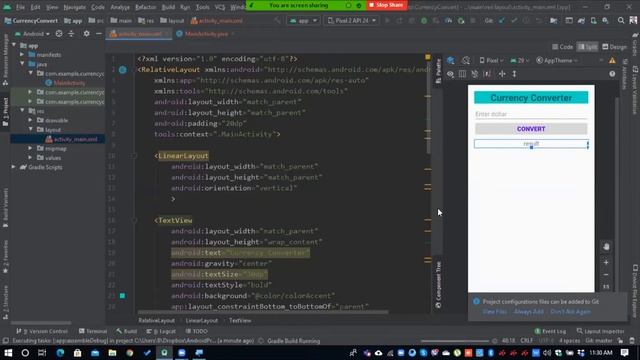Screen dimensions: 640x360
Task: Expand Gradle Scripts node
Action: pyautogui.click(x=14, y=167)
